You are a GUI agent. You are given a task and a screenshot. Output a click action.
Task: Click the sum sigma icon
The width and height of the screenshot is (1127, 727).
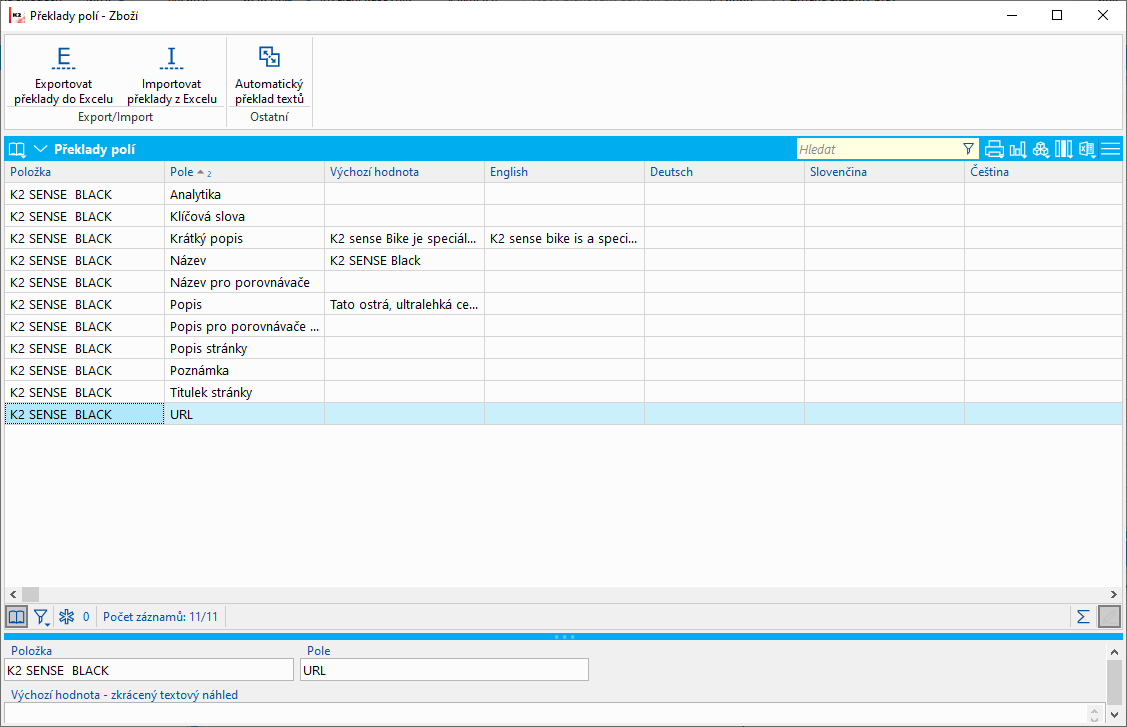(x=1083, y=616)
